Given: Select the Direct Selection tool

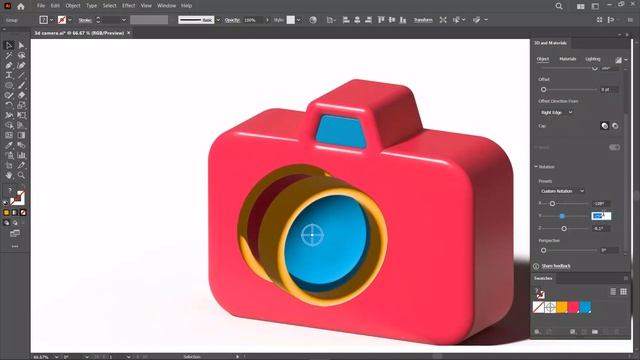Looking at the screenshot, I should pos(21,45).
